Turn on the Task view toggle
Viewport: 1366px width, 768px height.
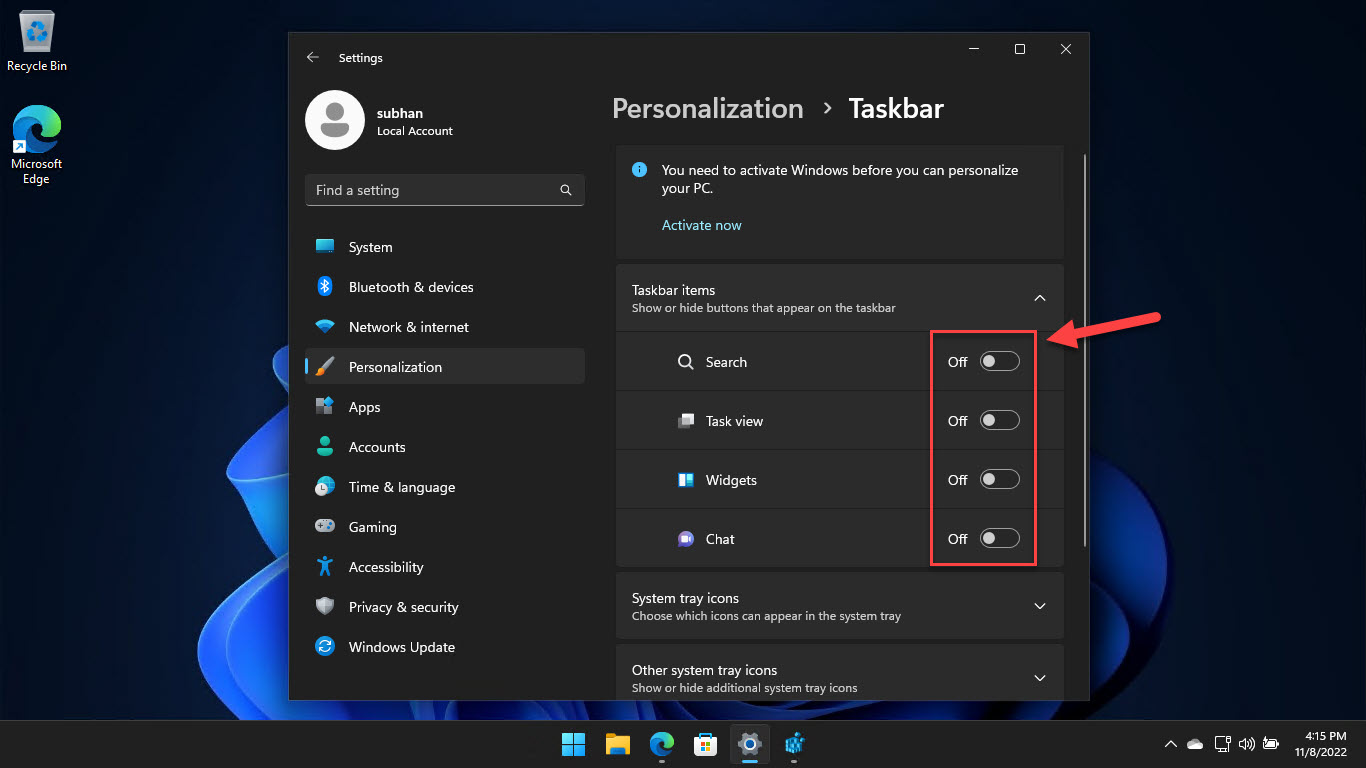[x=999, y=420]
